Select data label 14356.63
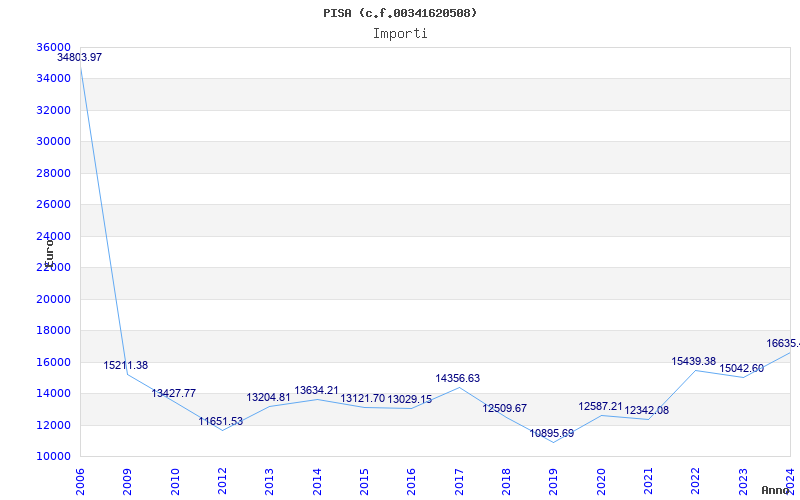This screenshot has width=800, height=500. [458, 379]
